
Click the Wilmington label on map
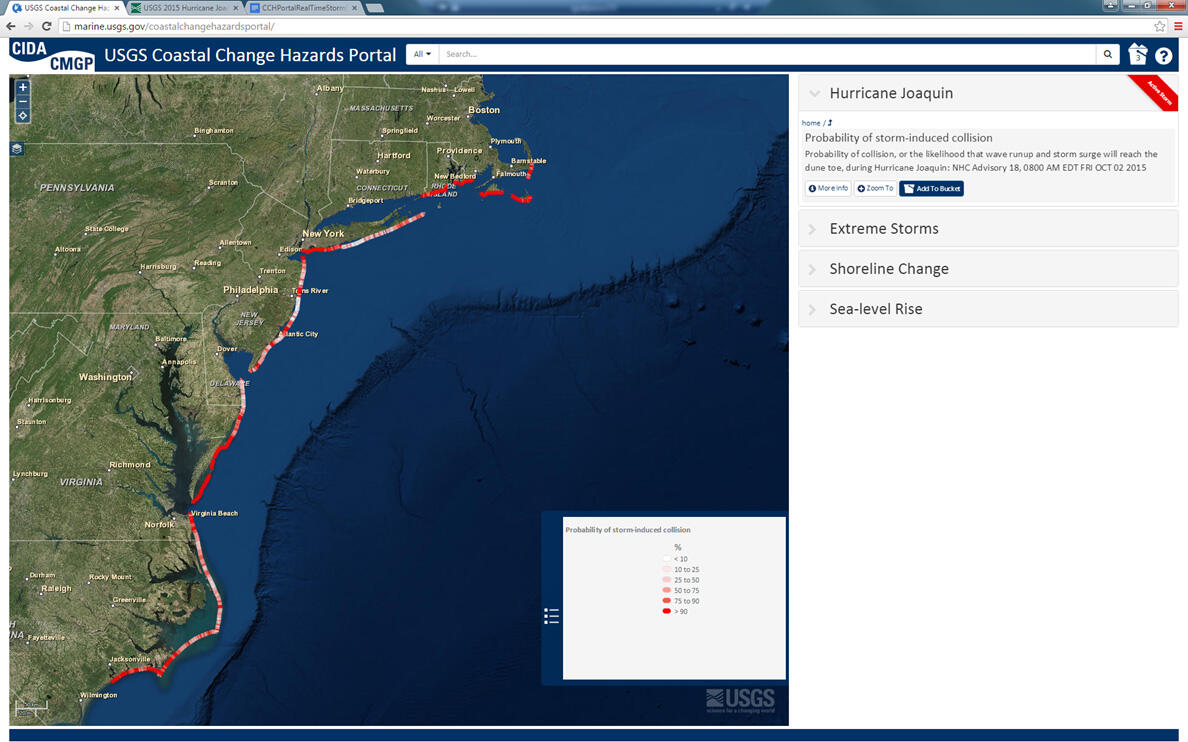(x=98, y=695)
